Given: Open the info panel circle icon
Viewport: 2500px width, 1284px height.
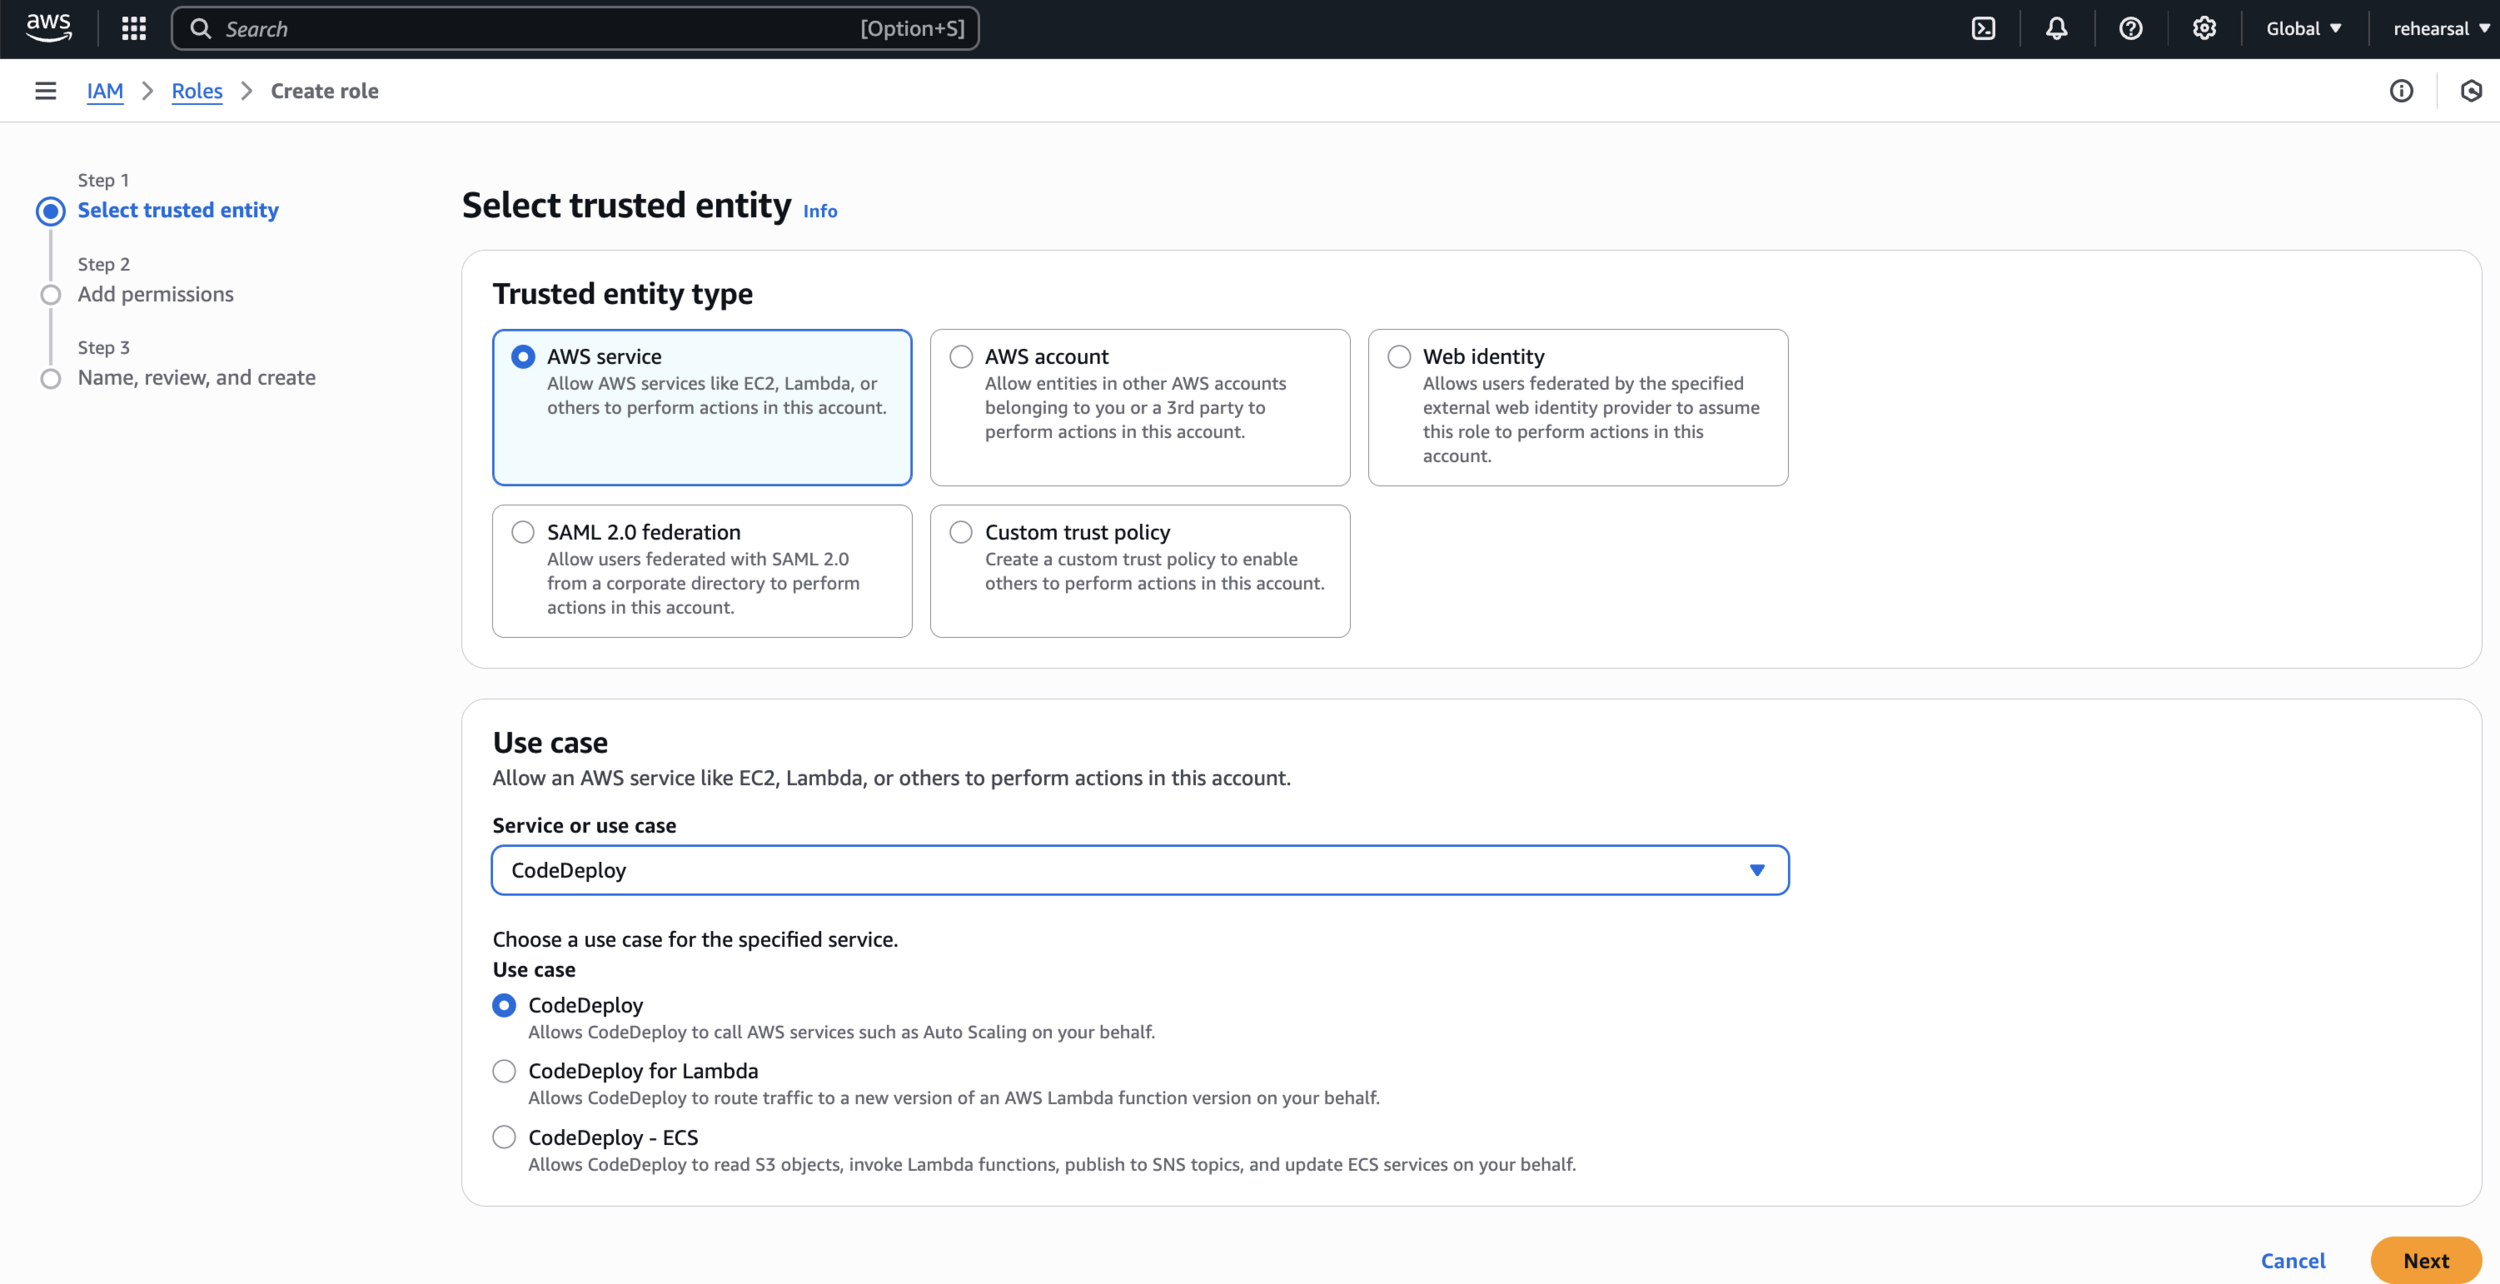Looking at the screenshot, I should tap(2401, 91).
